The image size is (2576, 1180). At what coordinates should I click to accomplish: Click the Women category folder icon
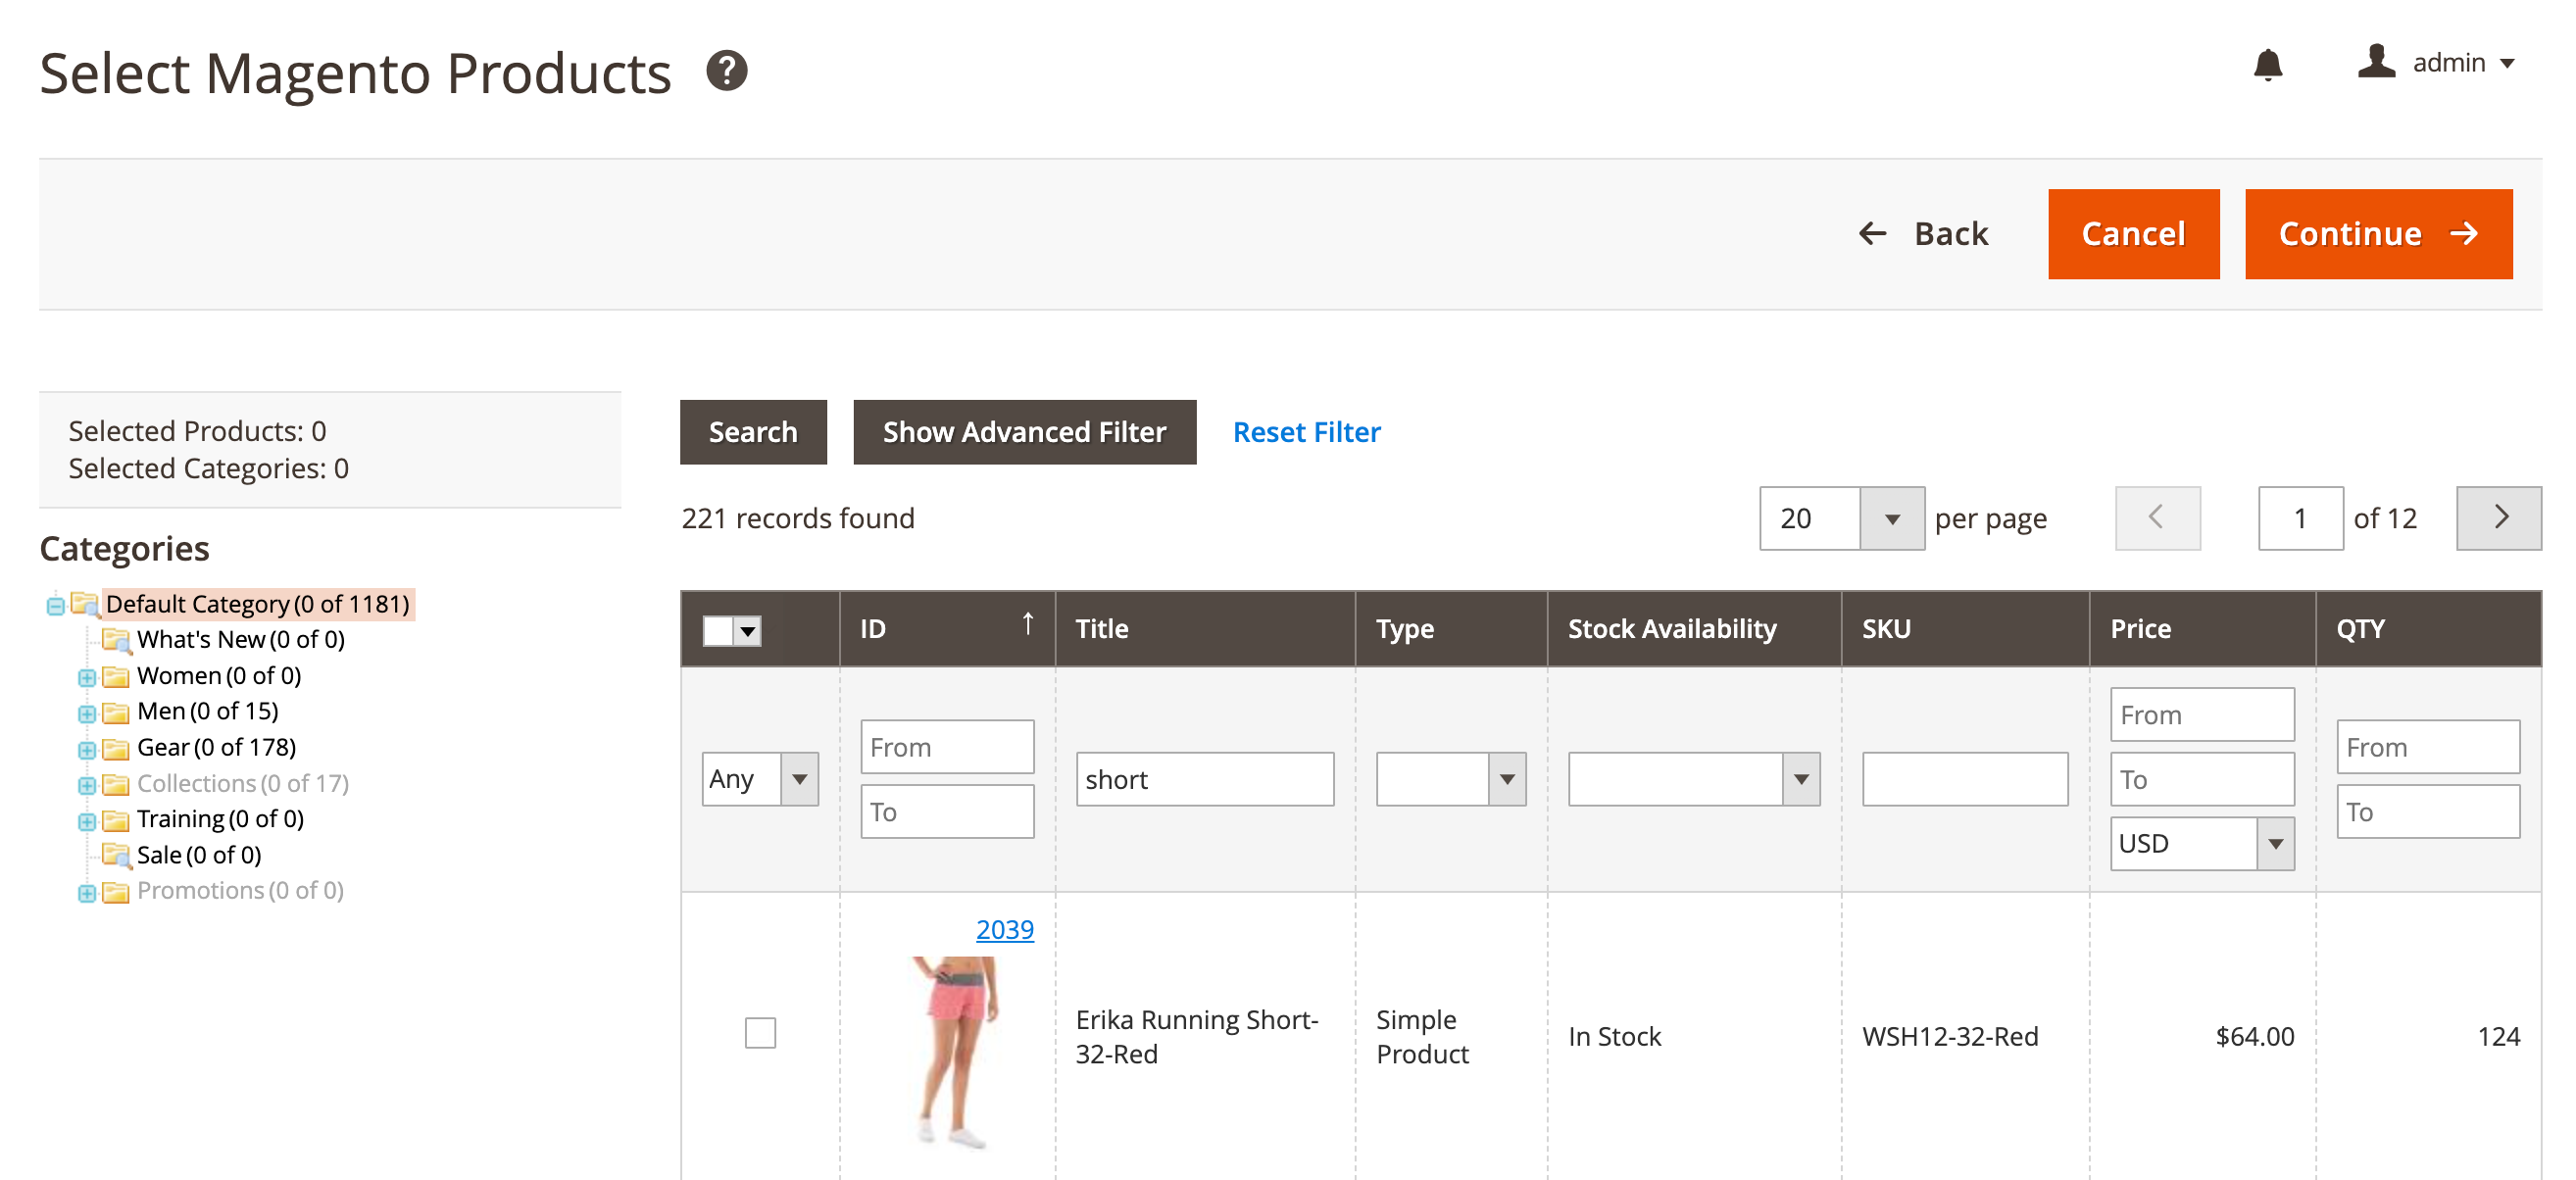pos(117,675)
